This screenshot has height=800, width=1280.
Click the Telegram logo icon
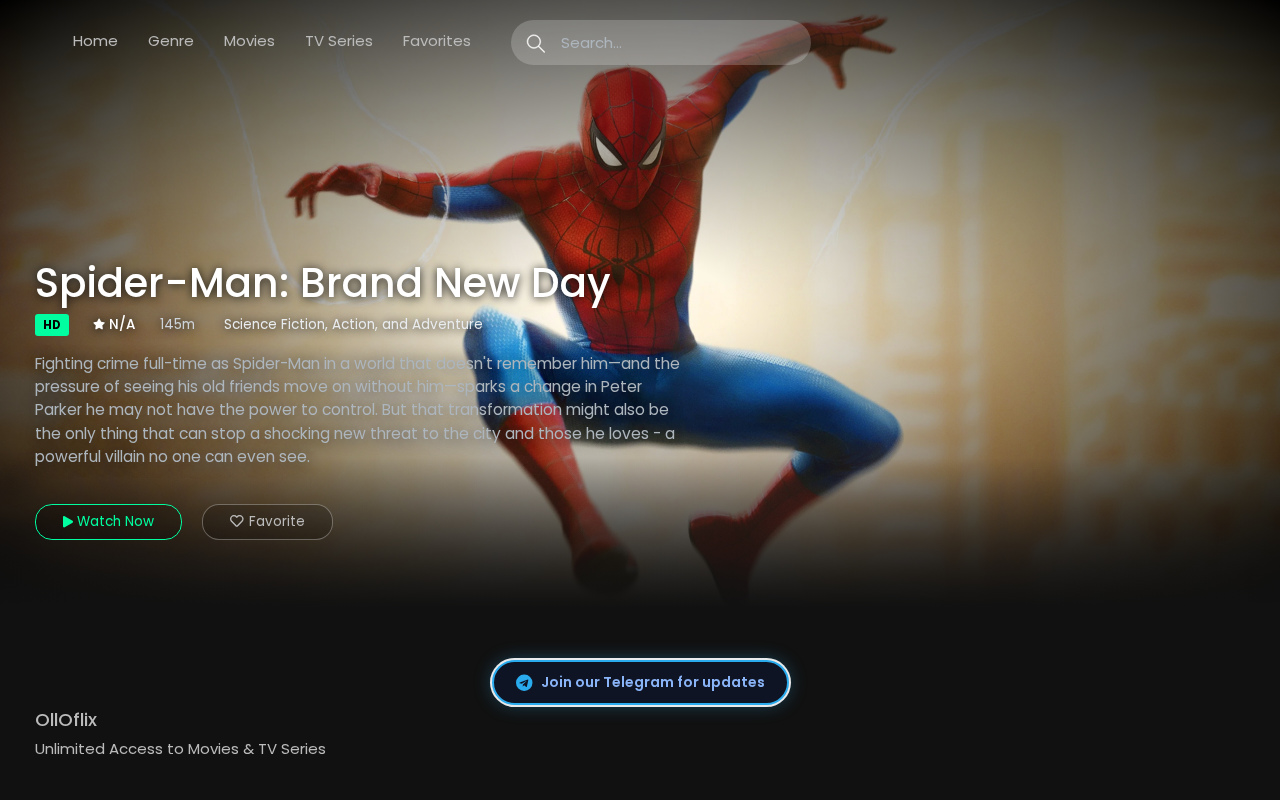click(x=524, y=682)
